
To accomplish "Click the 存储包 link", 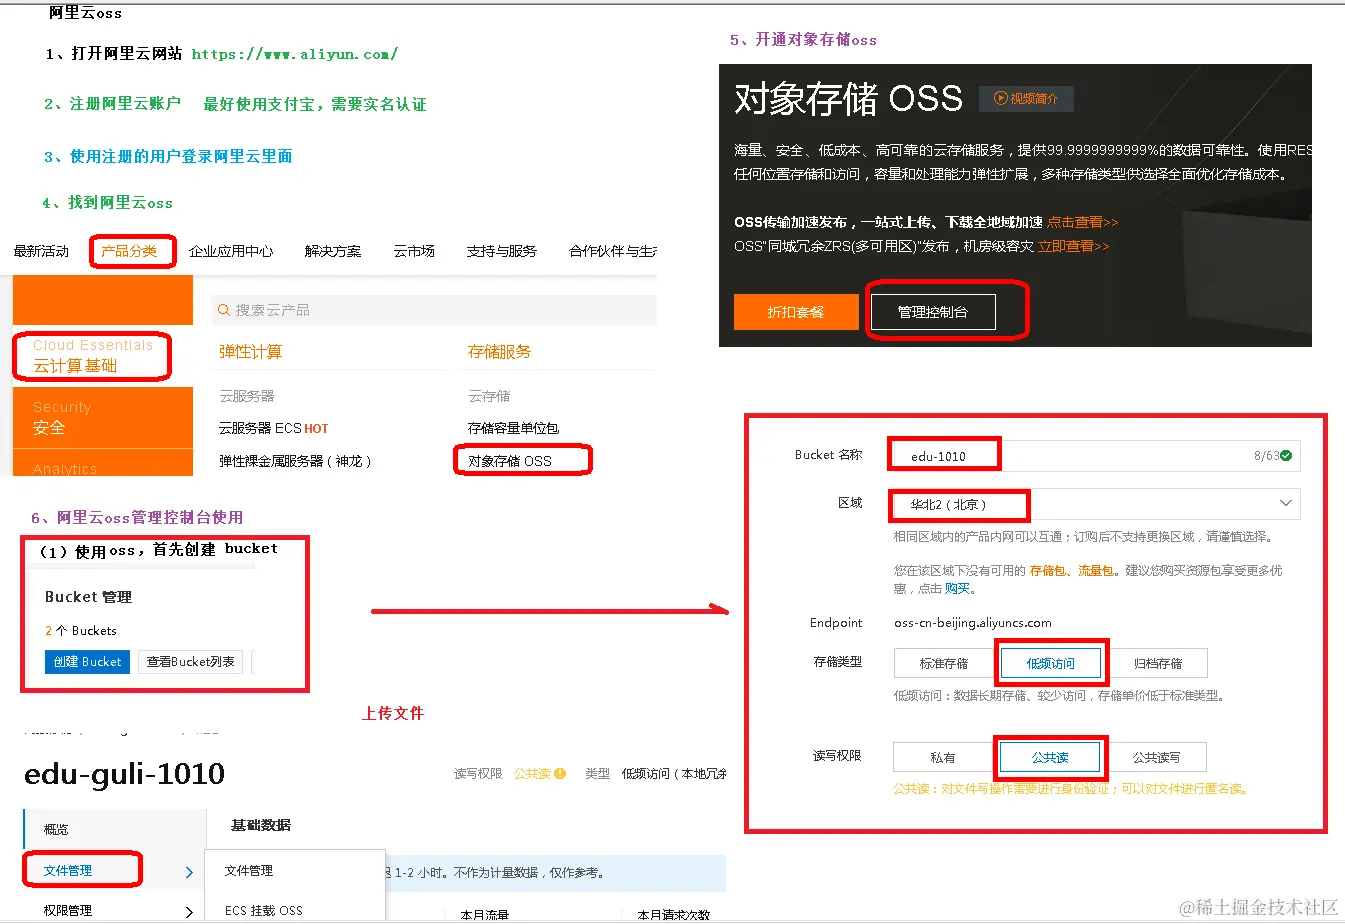I will [x=1047, y=570].
